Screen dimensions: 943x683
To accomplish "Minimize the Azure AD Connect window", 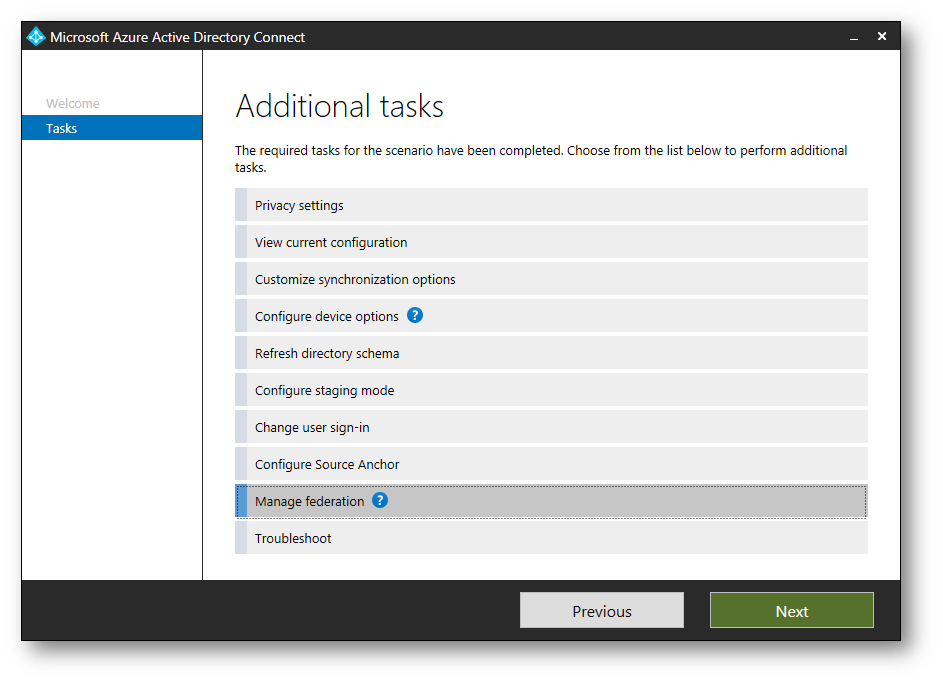I will point(854,37).
